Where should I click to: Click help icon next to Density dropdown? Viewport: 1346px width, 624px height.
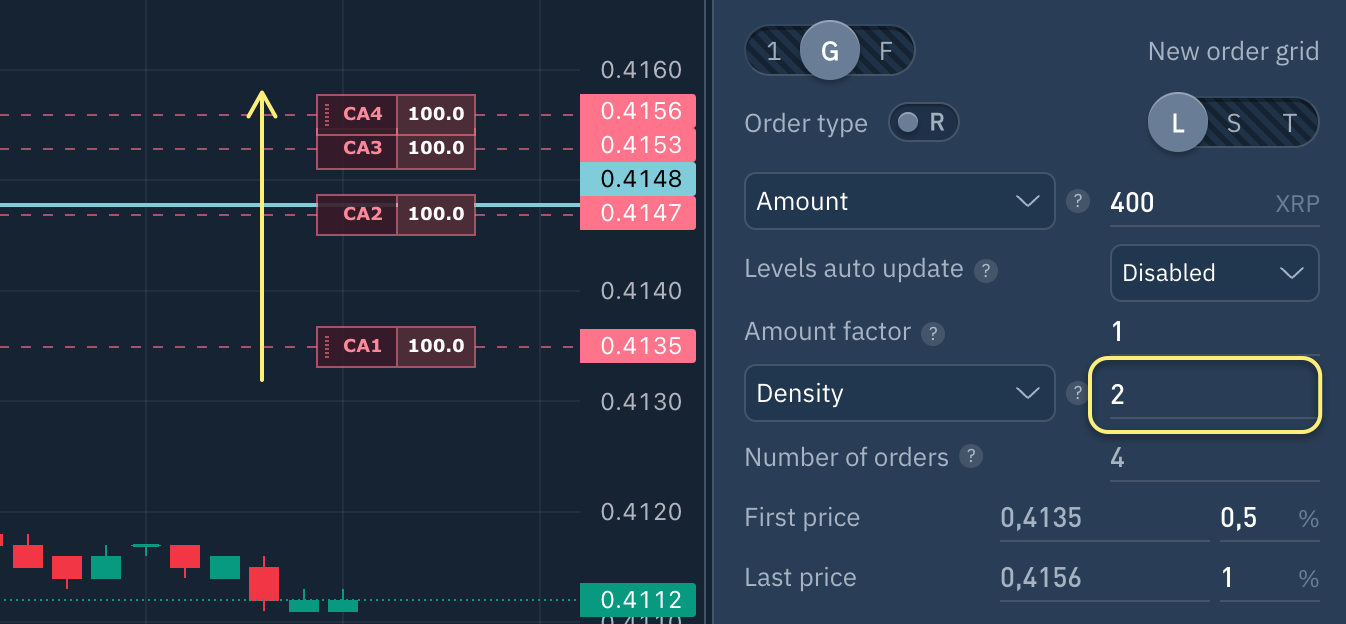(x=1077, y=393)
